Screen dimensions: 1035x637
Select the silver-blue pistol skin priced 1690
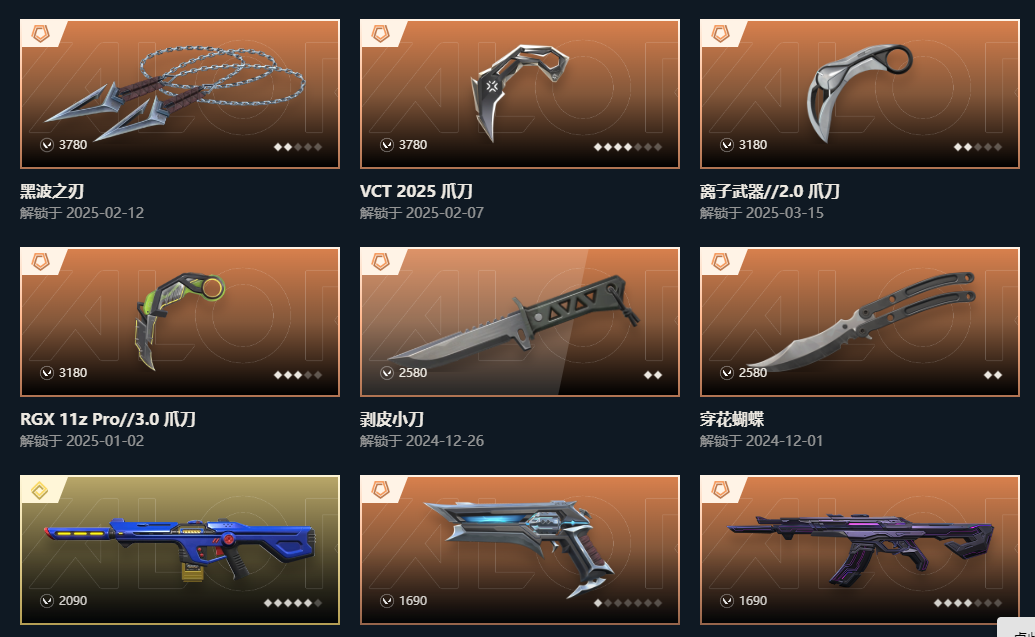(x=519, y=549)
